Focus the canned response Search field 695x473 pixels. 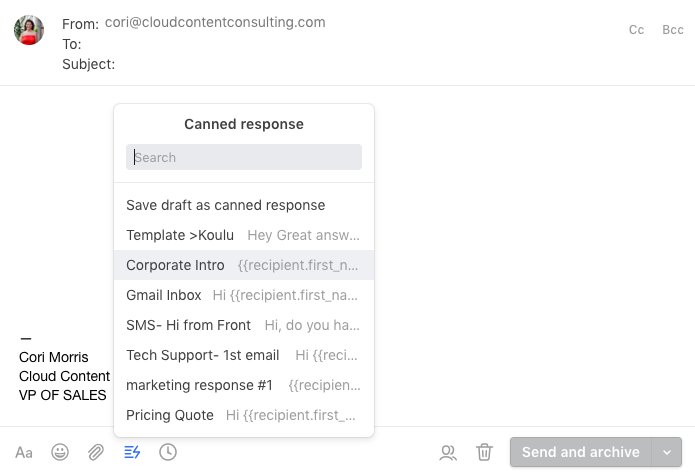coord(244,157)
